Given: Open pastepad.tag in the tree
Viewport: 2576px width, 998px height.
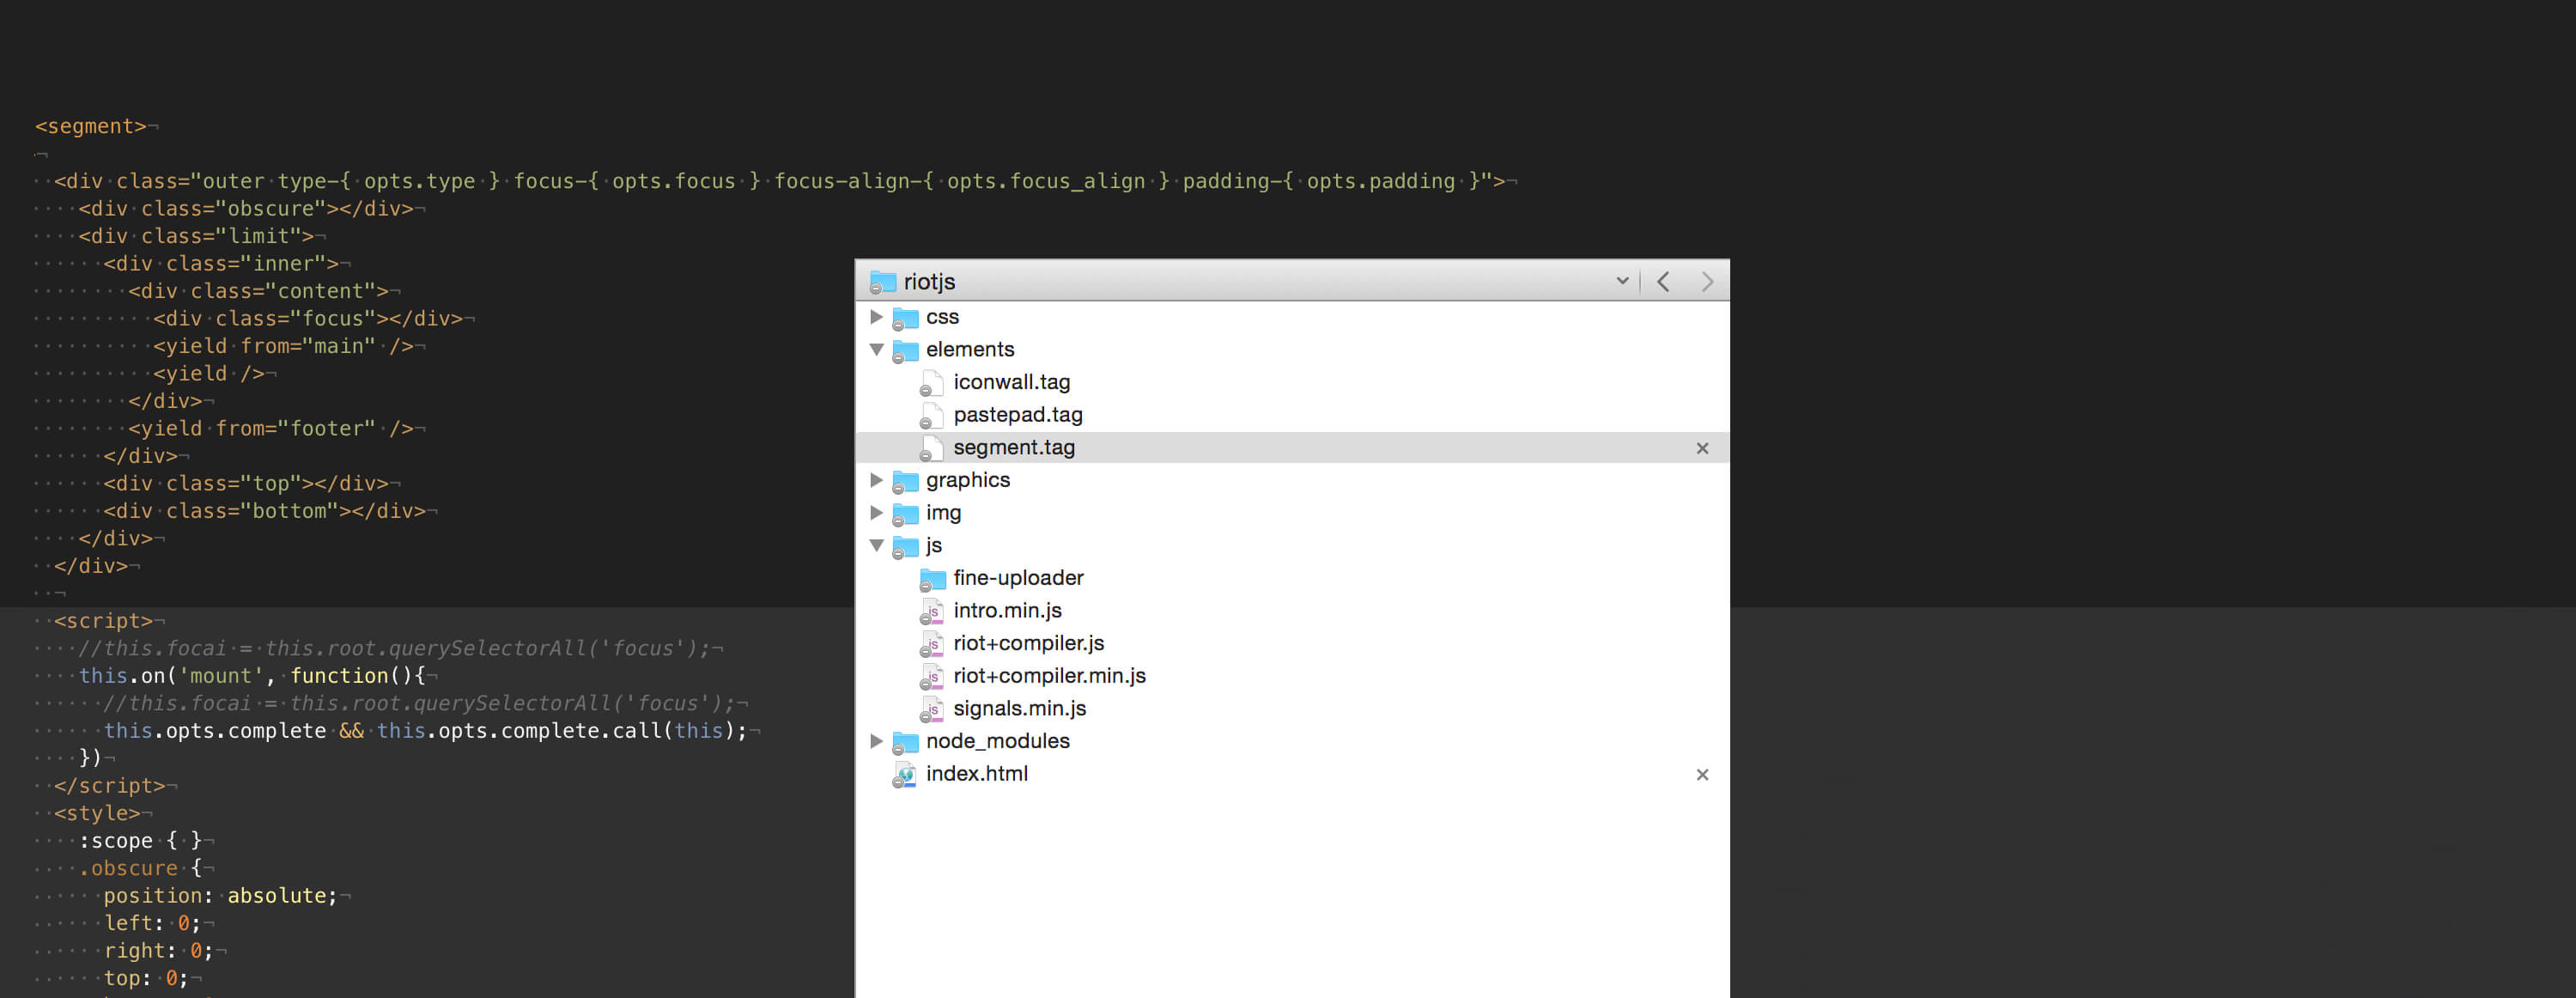Looking at the screenshot, I should [x=1017, y=415].
